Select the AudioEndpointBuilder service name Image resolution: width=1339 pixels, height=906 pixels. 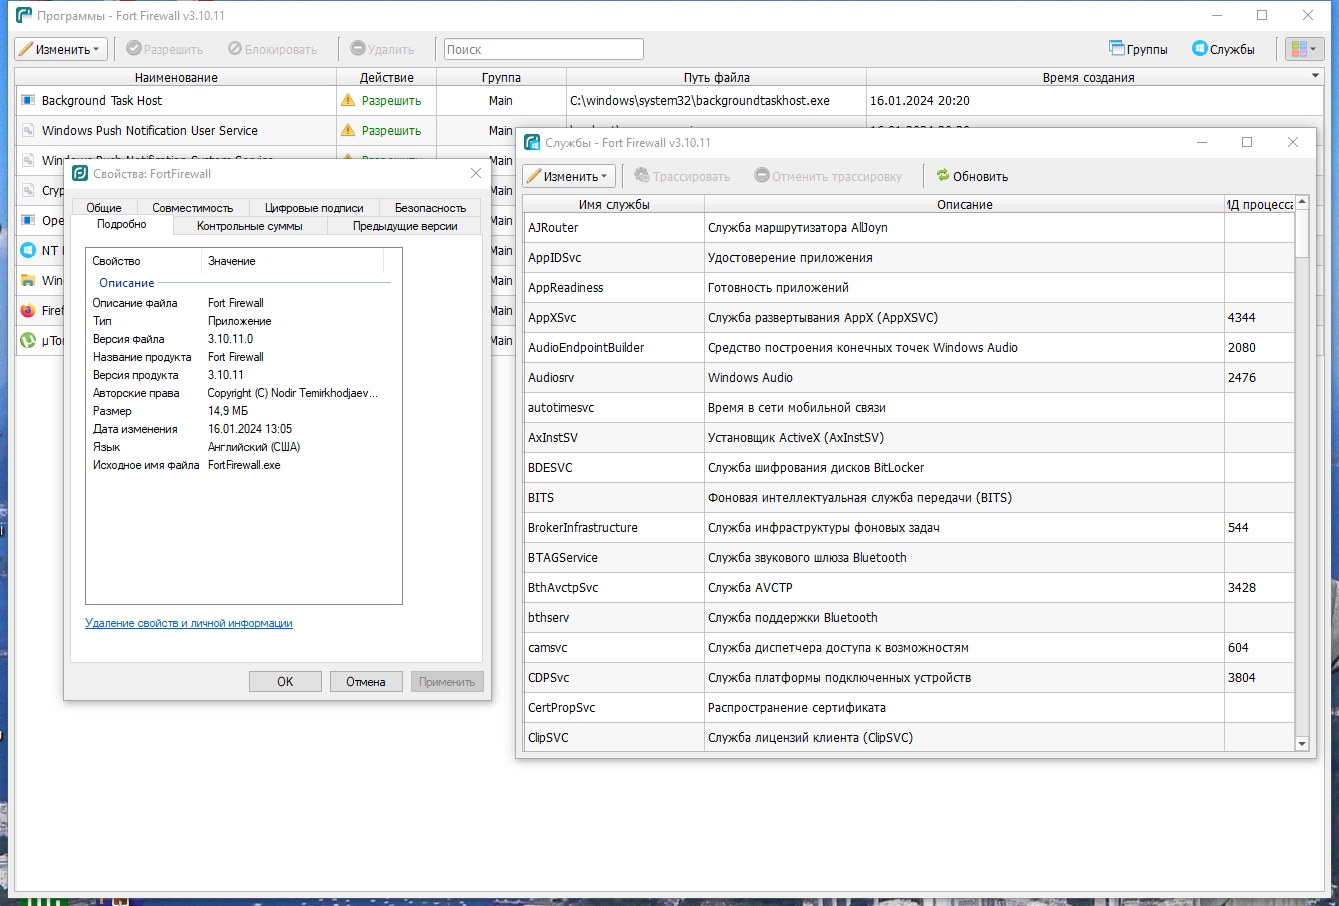(586, 347)
